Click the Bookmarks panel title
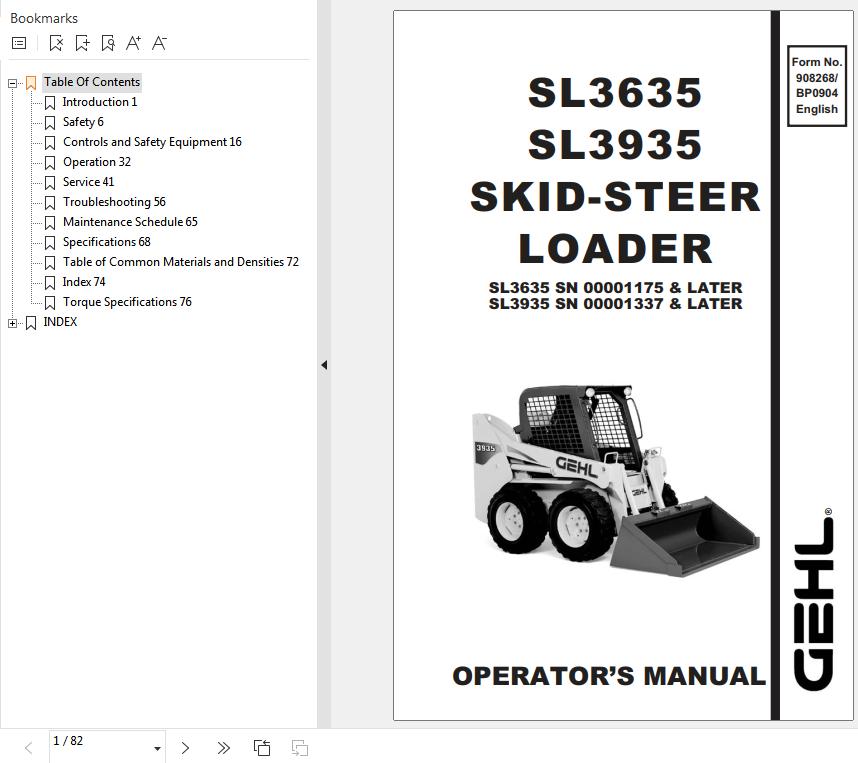The width and height of the screenshot is (858, 763). pos(44,18)
